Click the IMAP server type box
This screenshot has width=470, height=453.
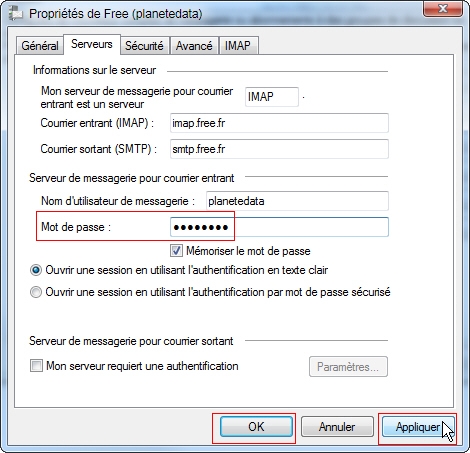(272, 97)
